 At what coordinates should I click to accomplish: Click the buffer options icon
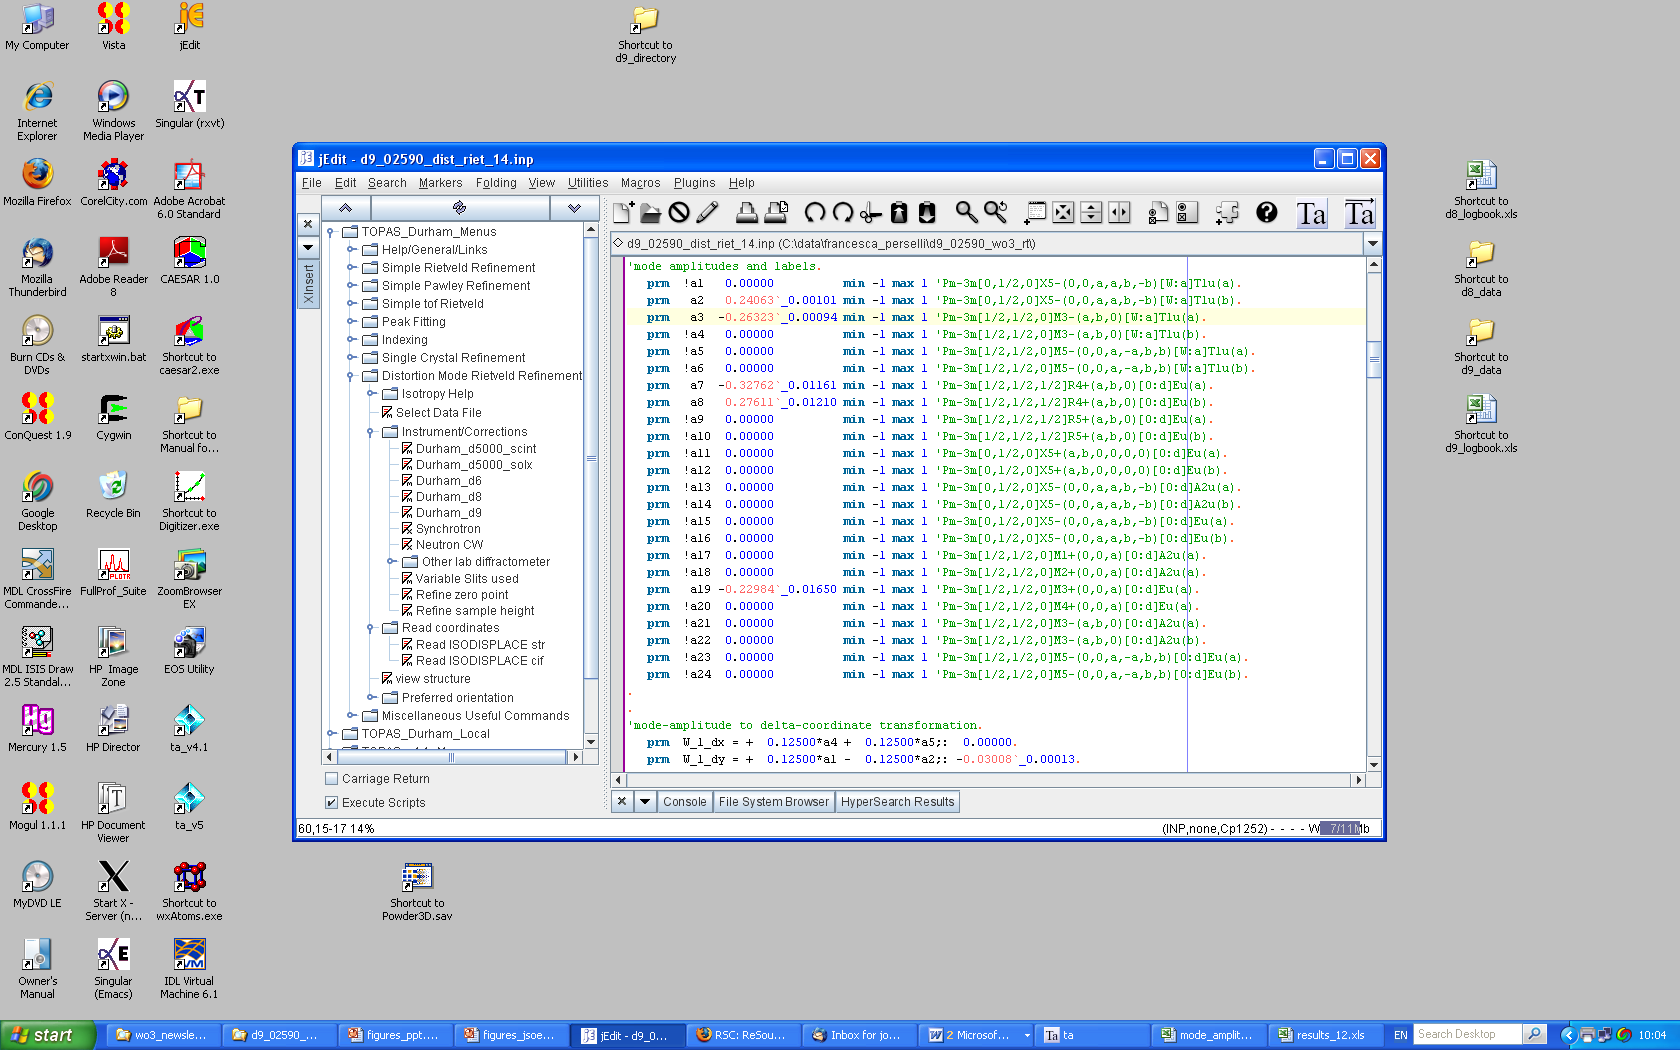[x=1158, y=212]
